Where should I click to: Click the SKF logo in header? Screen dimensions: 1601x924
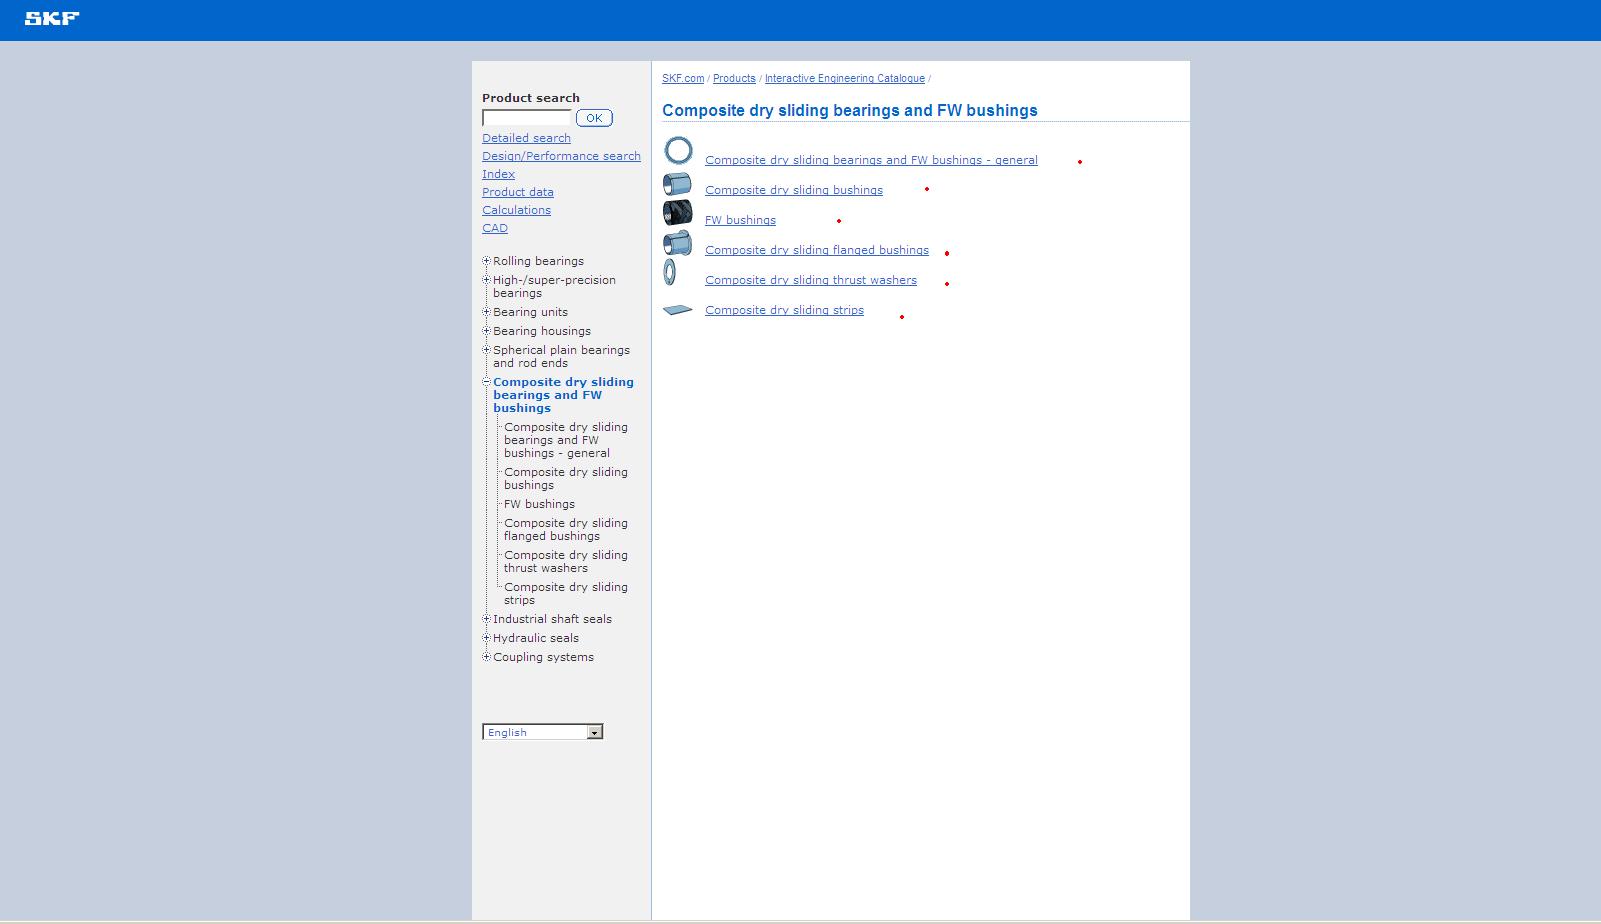52,18
